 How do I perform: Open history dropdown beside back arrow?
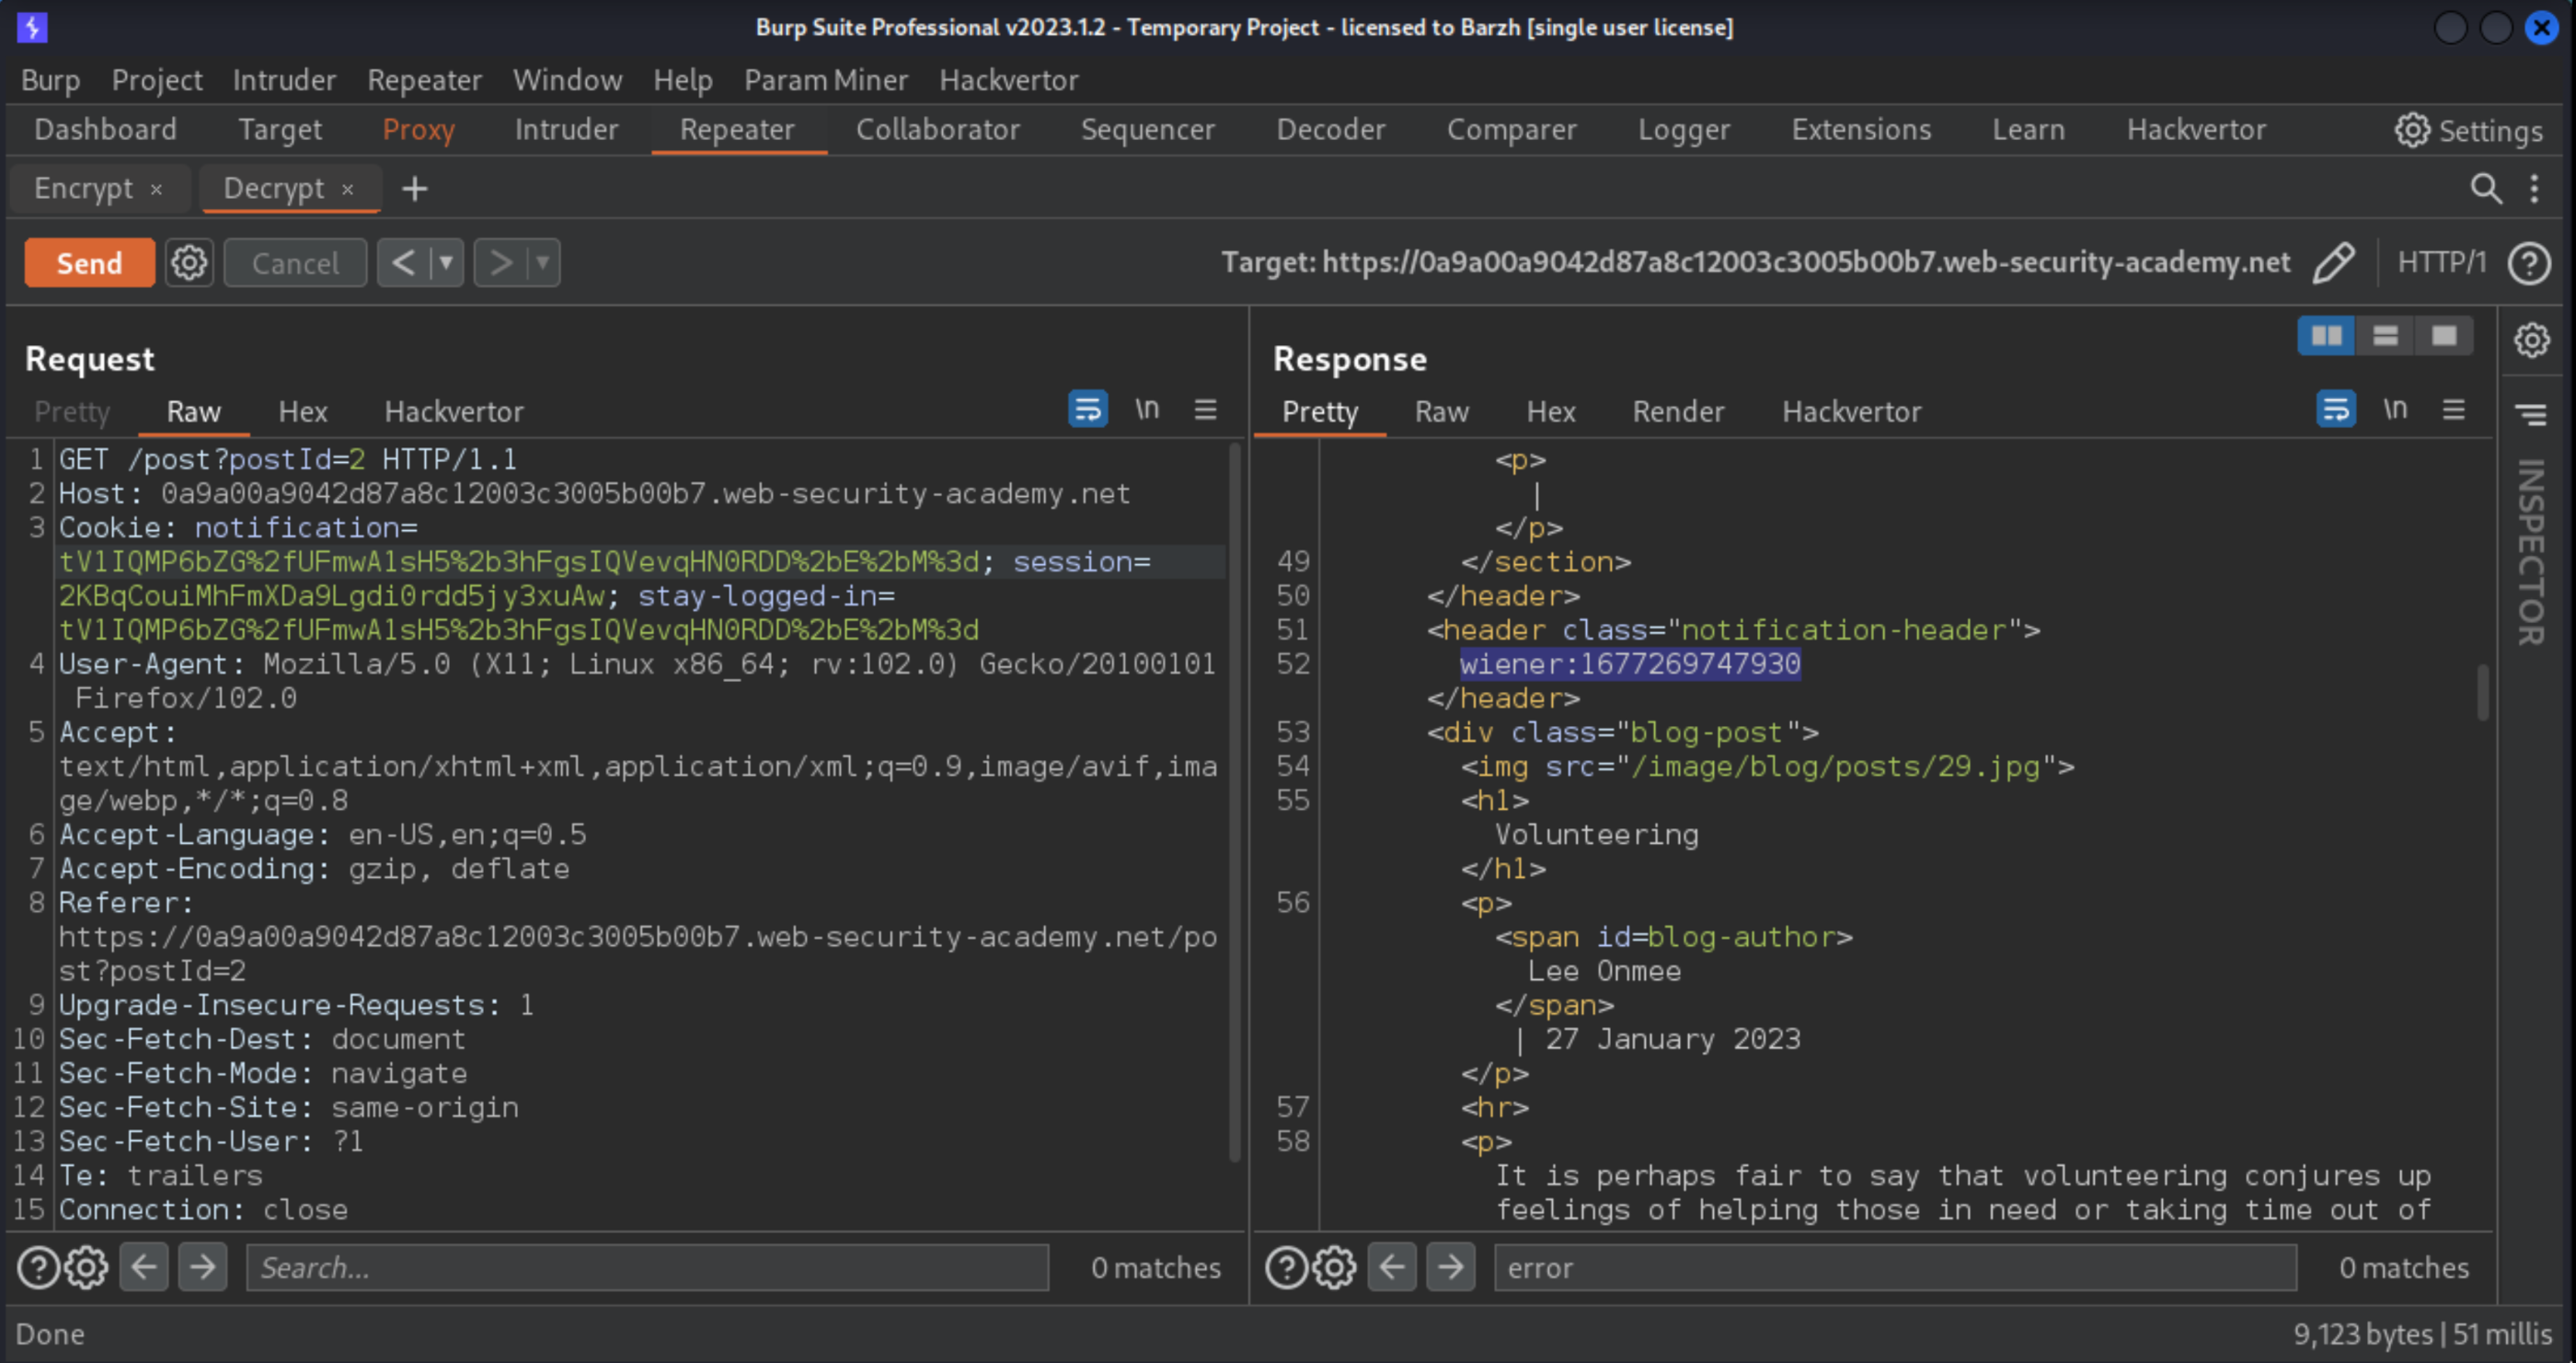point(446,263)
